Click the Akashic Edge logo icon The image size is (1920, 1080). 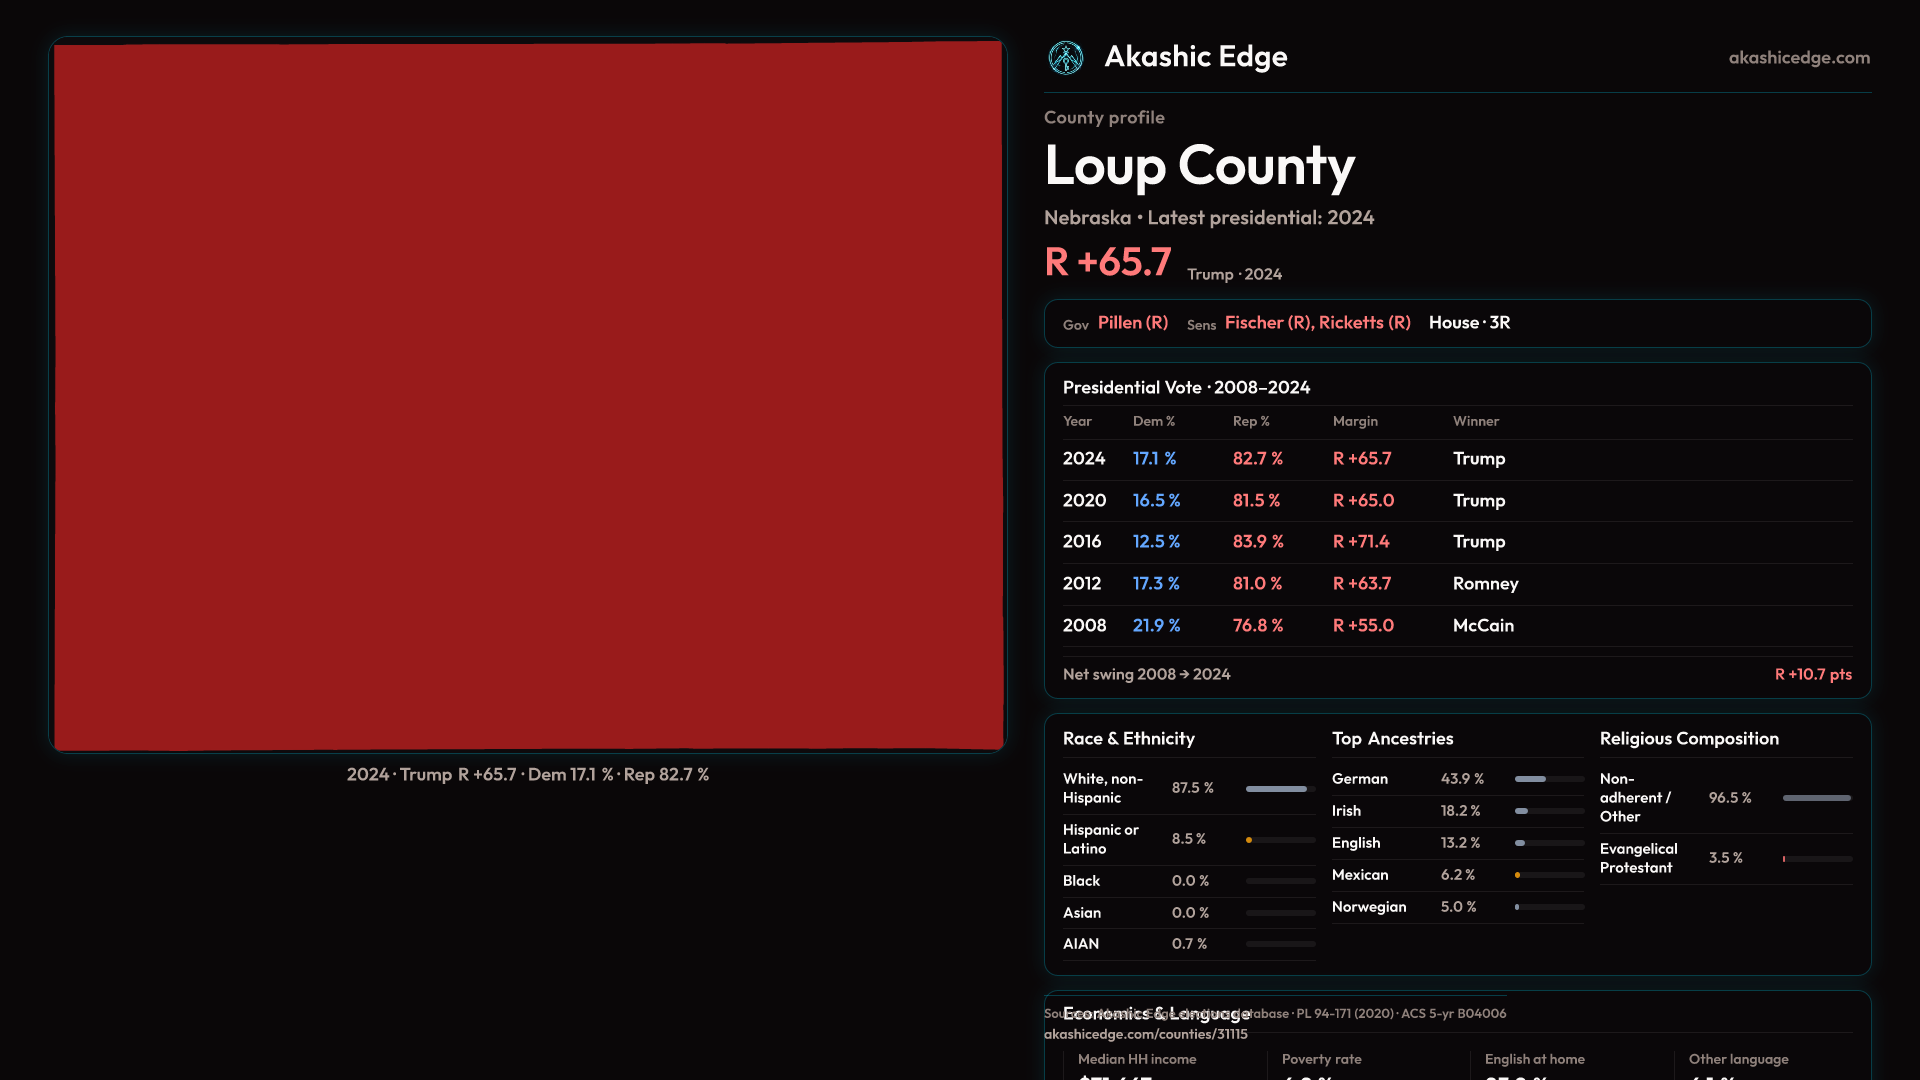point(1065,58)
